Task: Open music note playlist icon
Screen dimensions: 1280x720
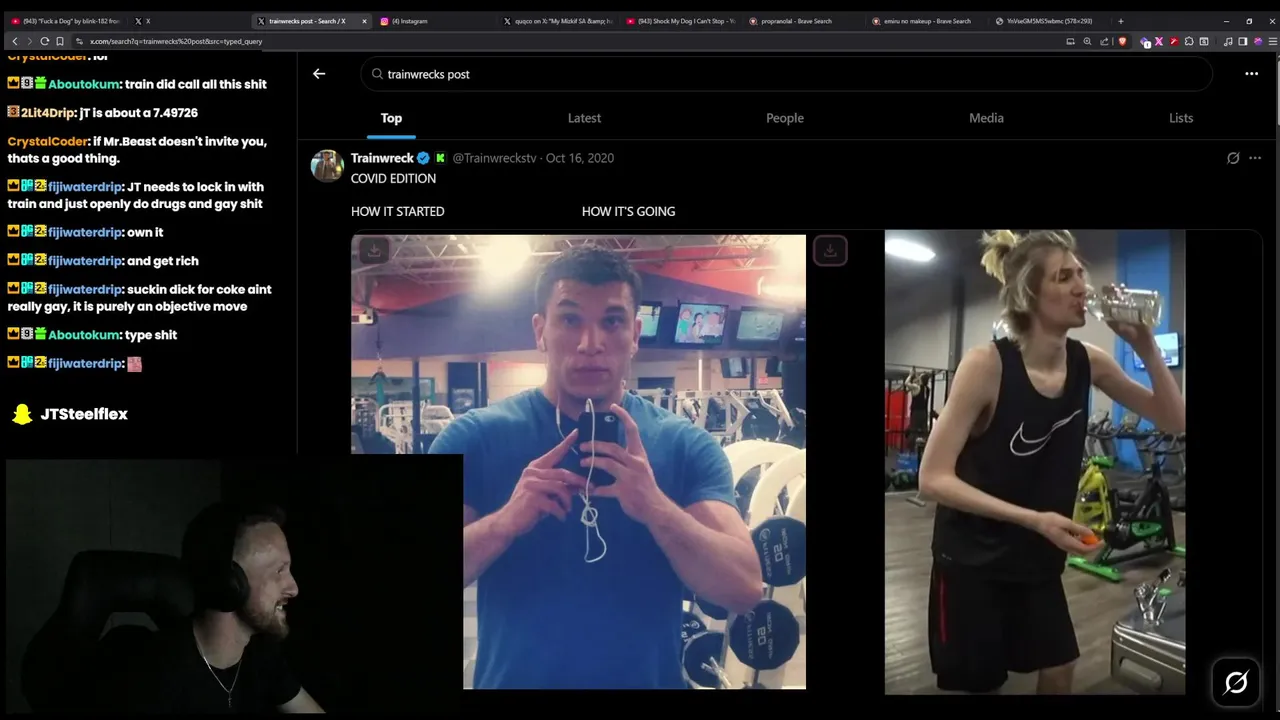Action: tap(1228, 41)
